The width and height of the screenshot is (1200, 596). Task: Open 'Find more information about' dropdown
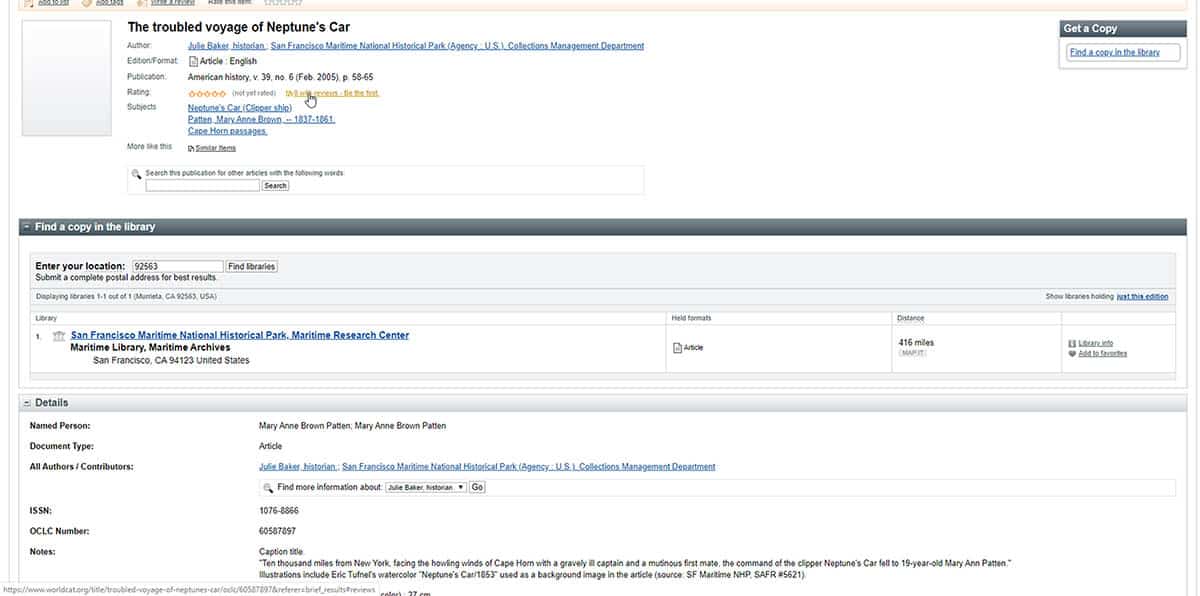pos(426,487)
